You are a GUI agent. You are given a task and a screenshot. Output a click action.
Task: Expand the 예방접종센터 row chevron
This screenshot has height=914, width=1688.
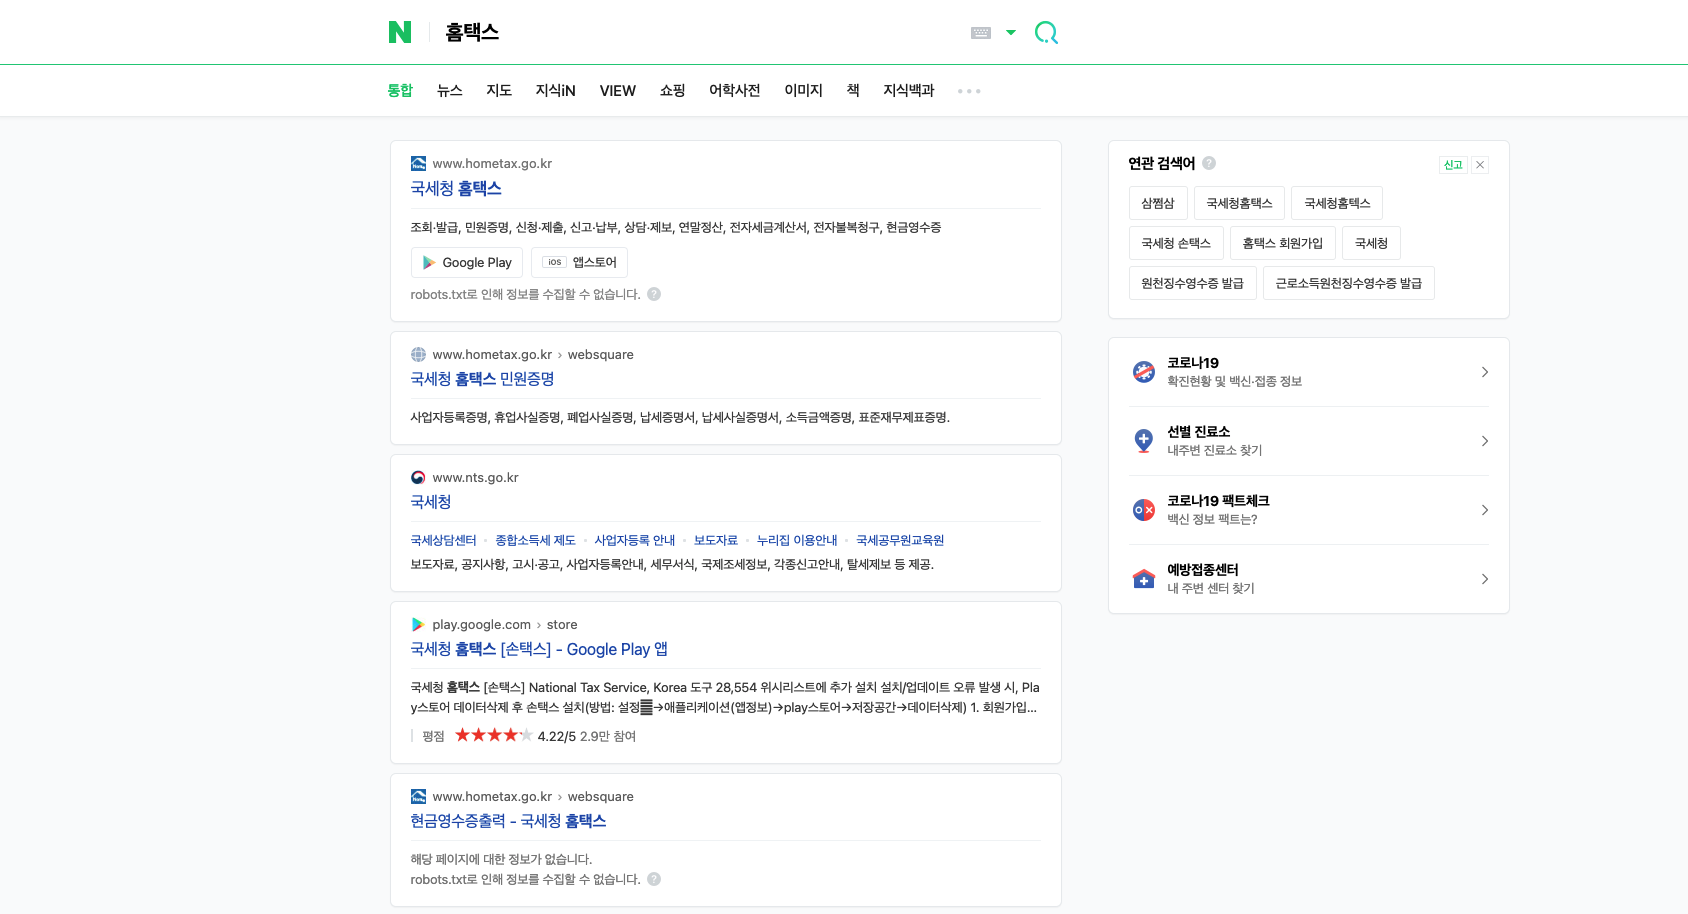(1485, 579)
